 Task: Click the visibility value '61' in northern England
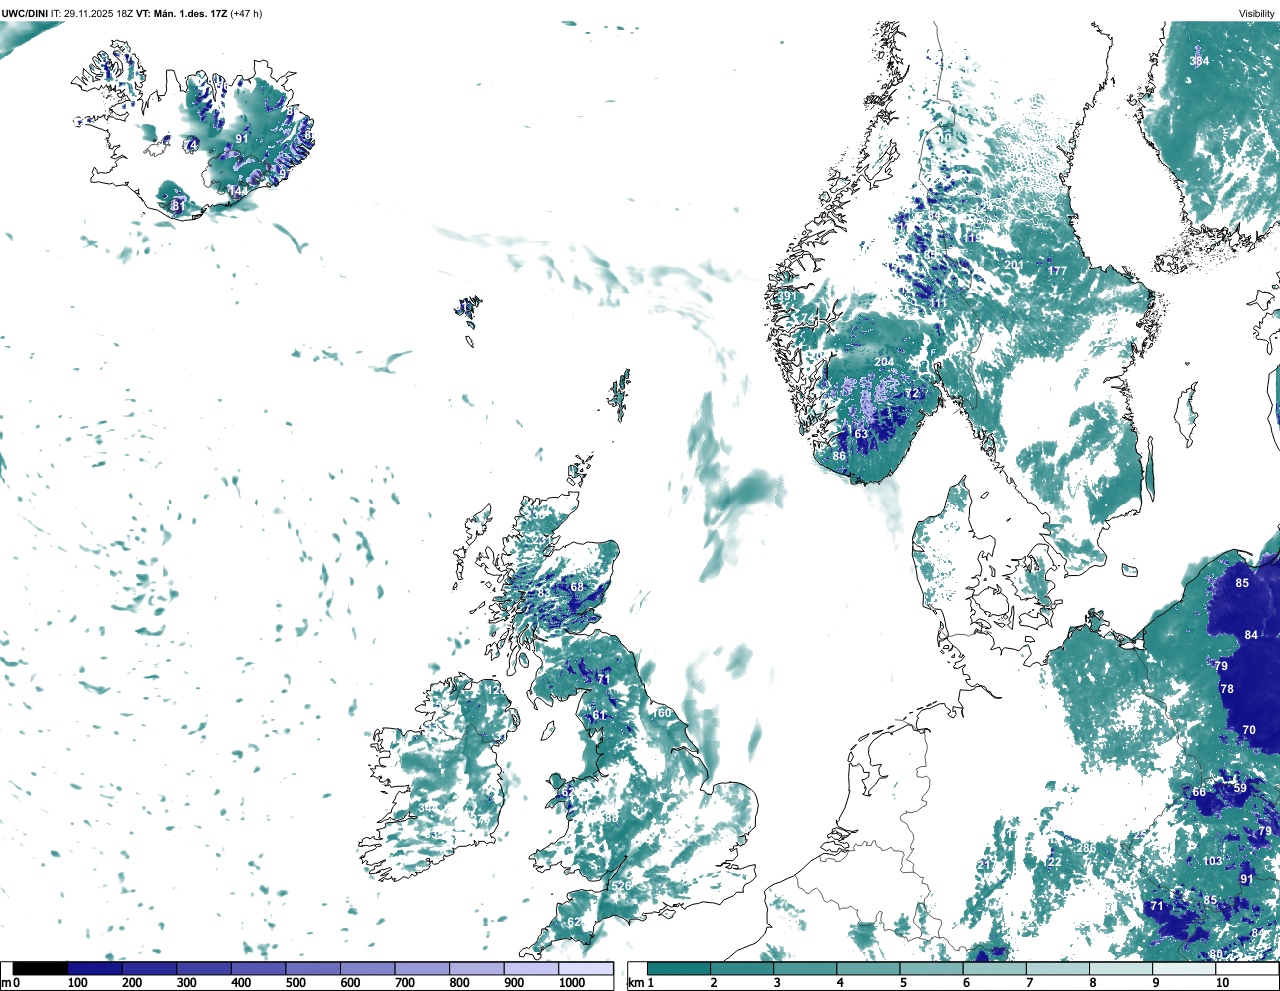coord(599,715)
